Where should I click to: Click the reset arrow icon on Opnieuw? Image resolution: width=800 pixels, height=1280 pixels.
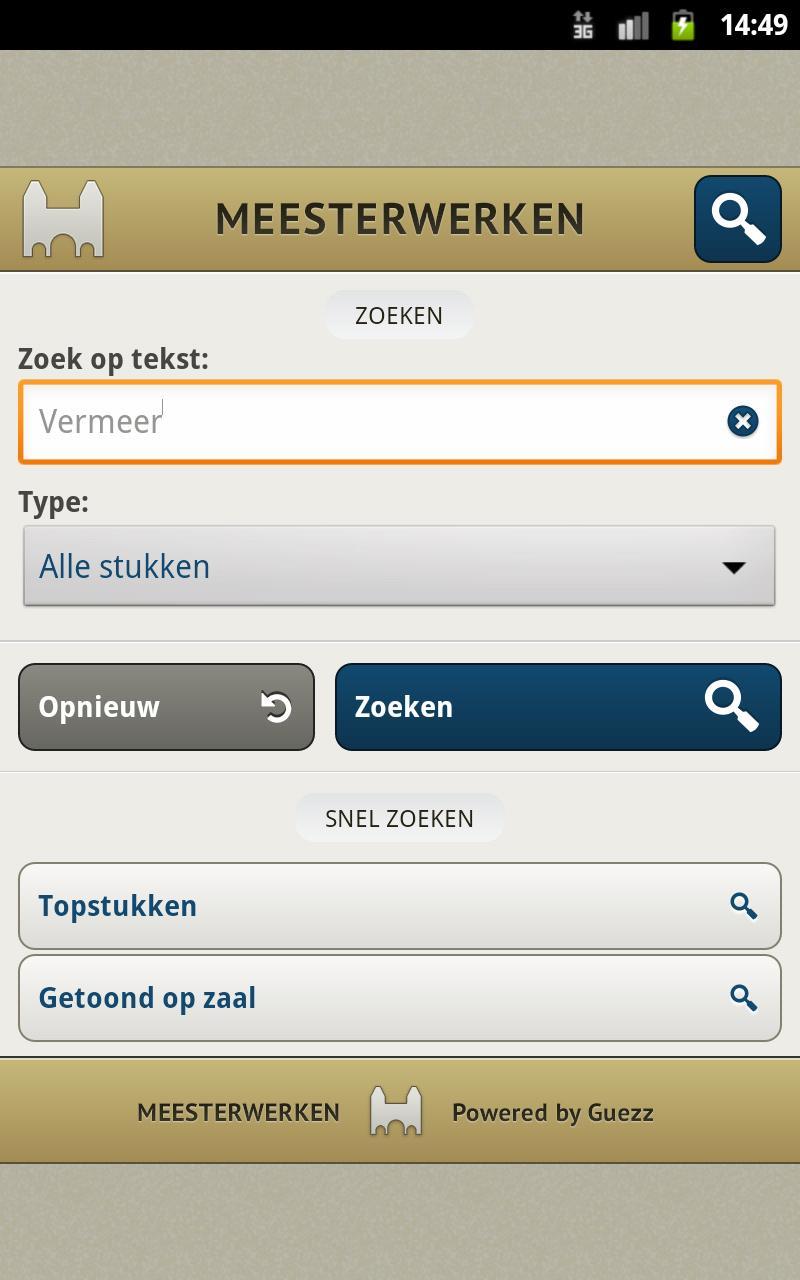[x=277, y=706]
